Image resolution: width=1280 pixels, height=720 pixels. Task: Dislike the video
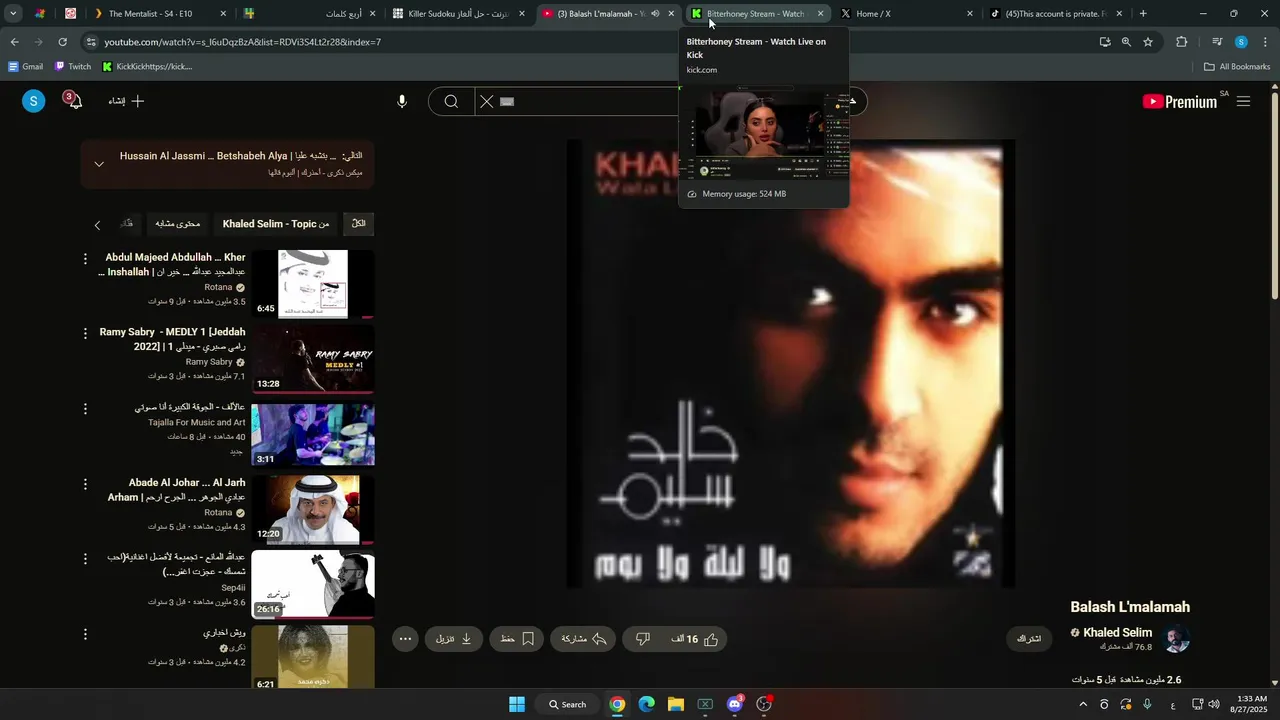click(x=643, y=639)
